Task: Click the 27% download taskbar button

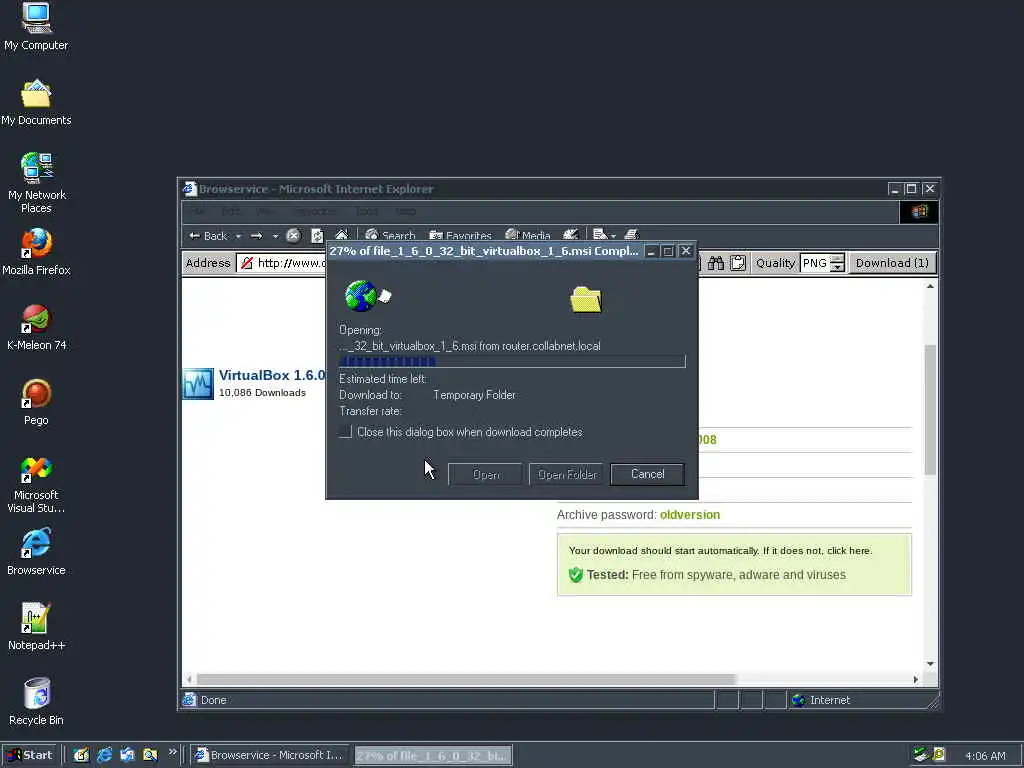Action: [x=433, y=756]
